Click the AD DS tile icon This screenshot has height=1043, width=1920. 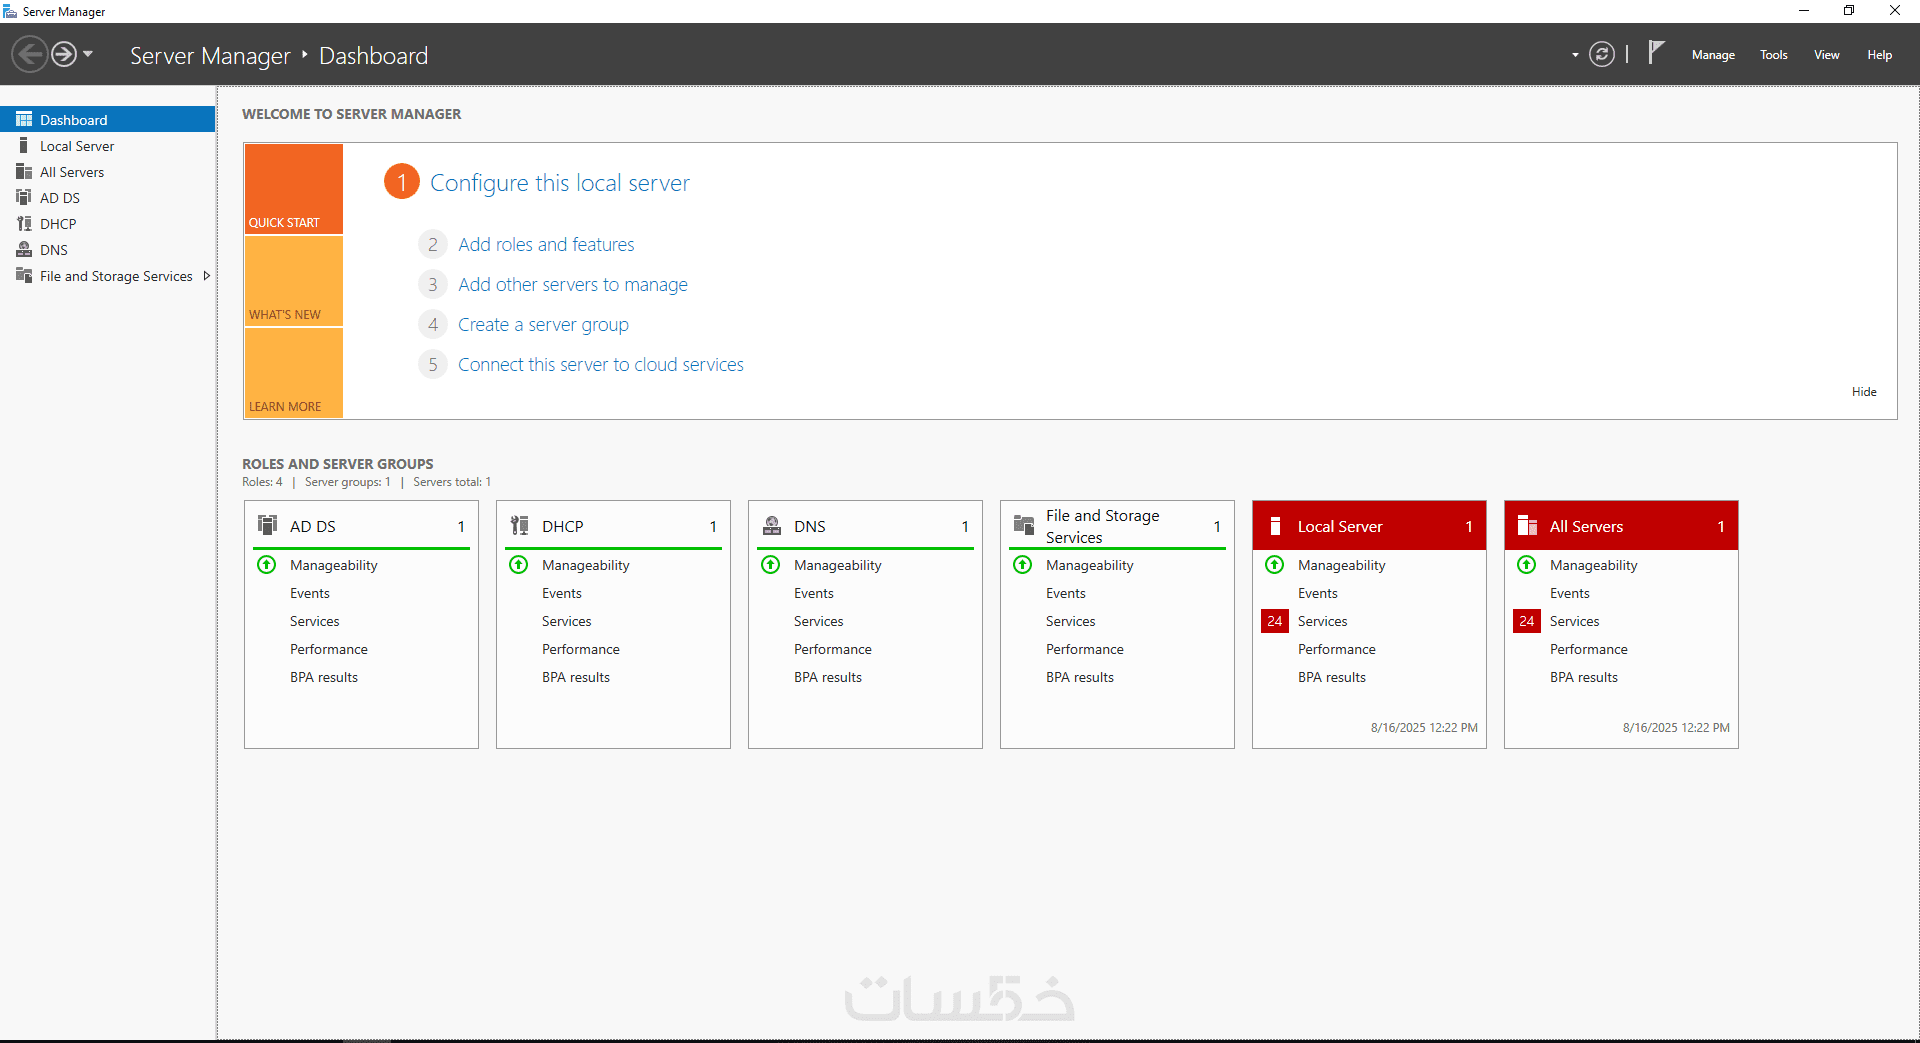(x=267, y=525)
